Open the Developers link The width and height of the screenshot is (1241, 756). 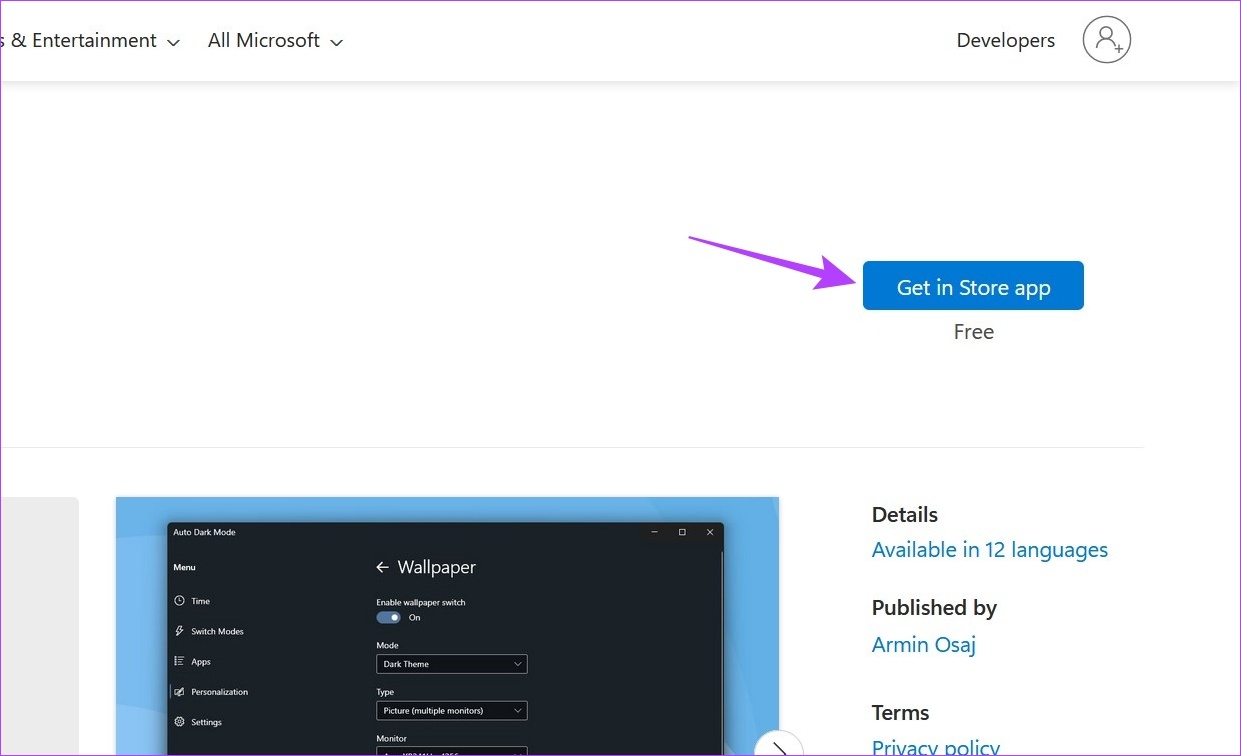1005,41
